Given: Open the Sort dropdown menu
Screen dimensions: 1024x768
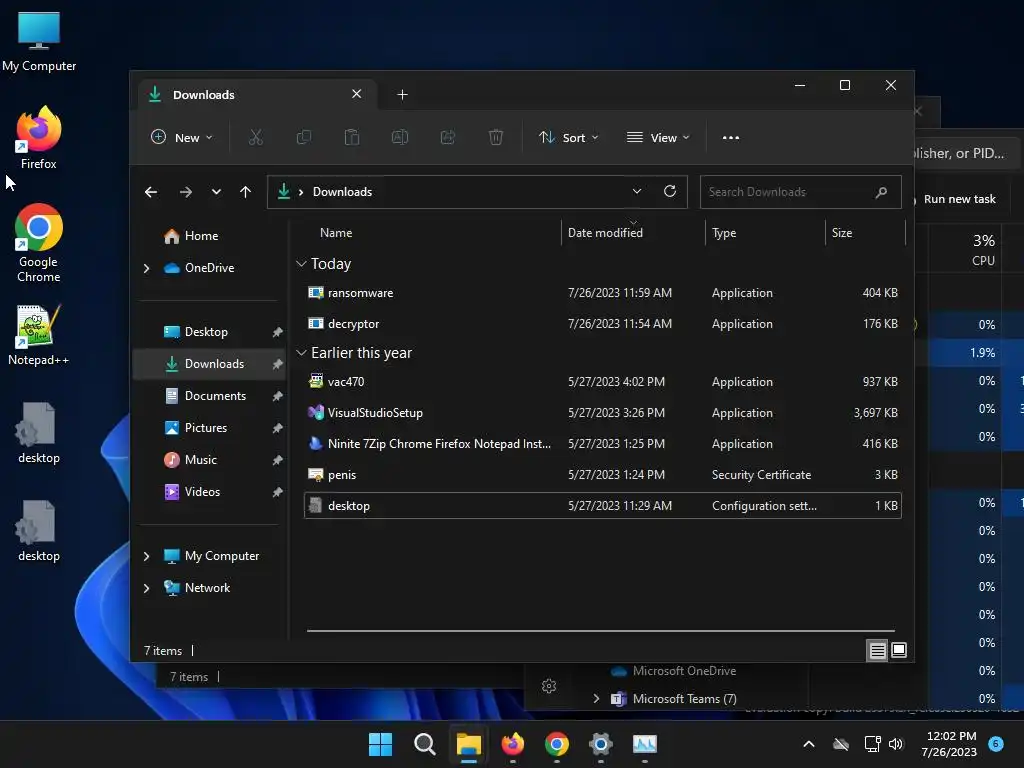Looking at the screenshot, I should (568, 137).
